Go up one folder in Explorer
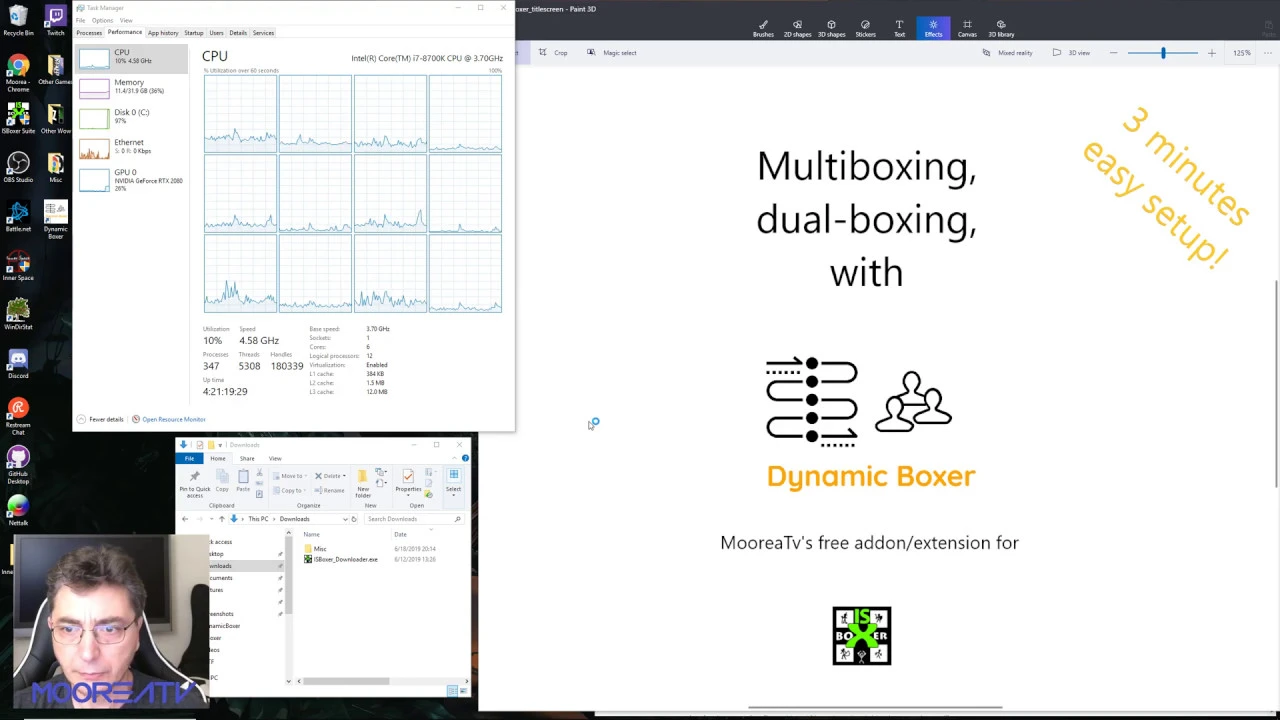 (221, 519)
